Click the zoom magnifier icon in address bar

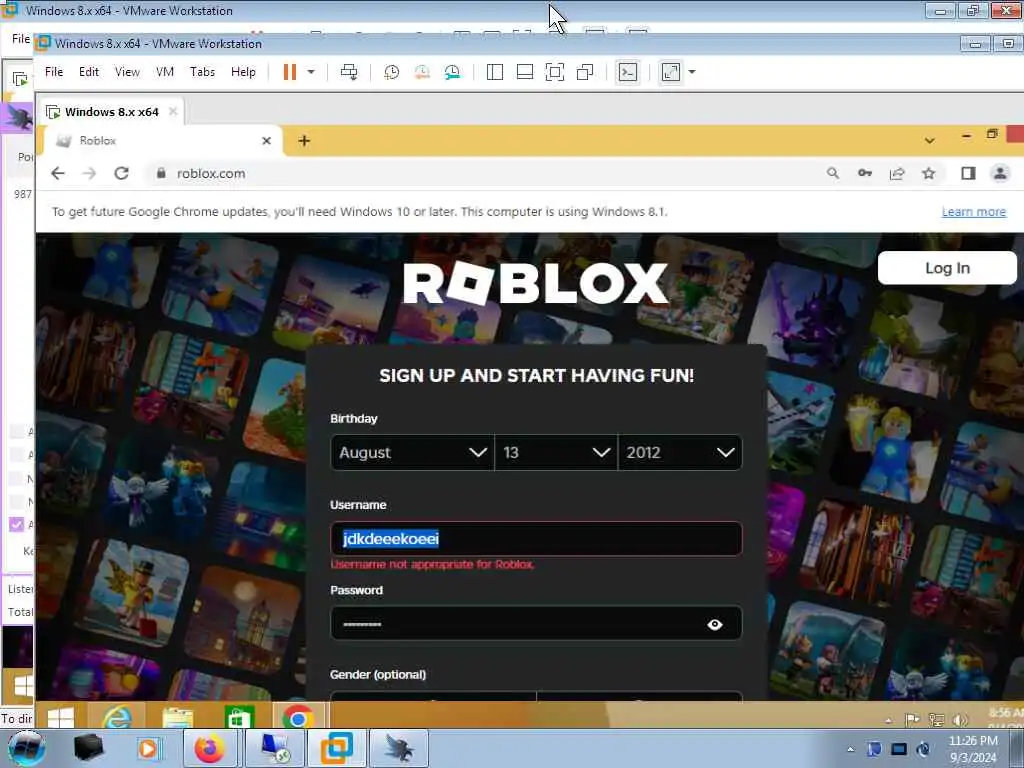tap(833, 173)
